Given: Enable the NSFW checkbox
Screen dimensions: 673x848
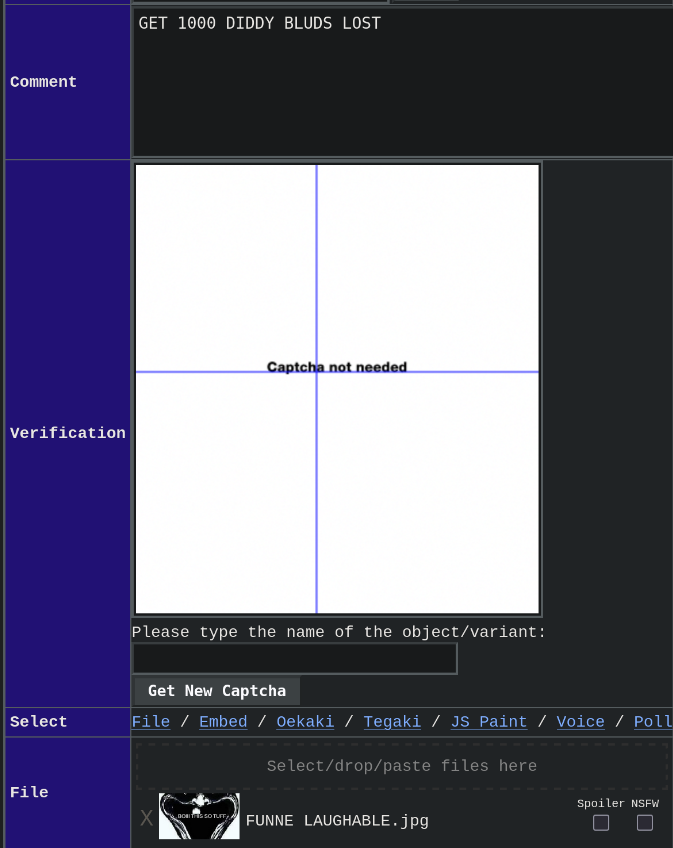Looking at the screenshot, I should (644, 823).
